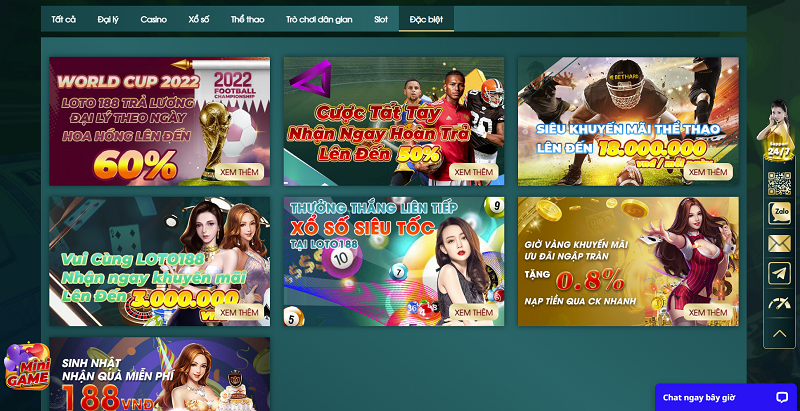Viewport: 800px width, 411px height.
Task: Click the QR code icon
Action: pos(779,183)
